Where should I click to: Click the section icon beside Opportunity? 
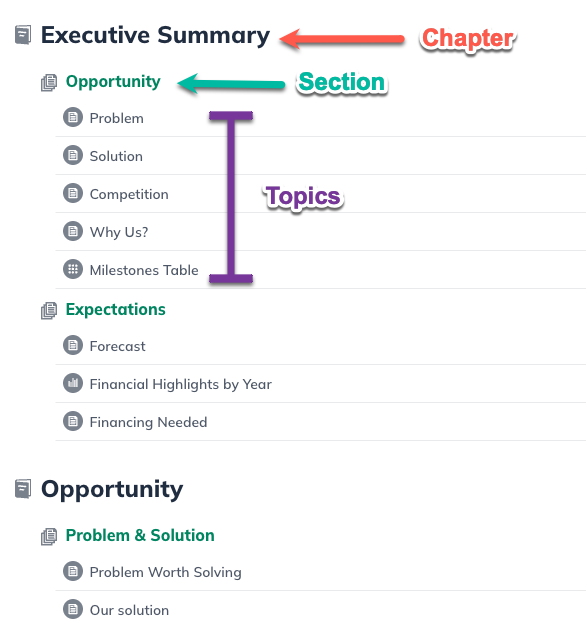pyautogui.click(x=49, y=83)
